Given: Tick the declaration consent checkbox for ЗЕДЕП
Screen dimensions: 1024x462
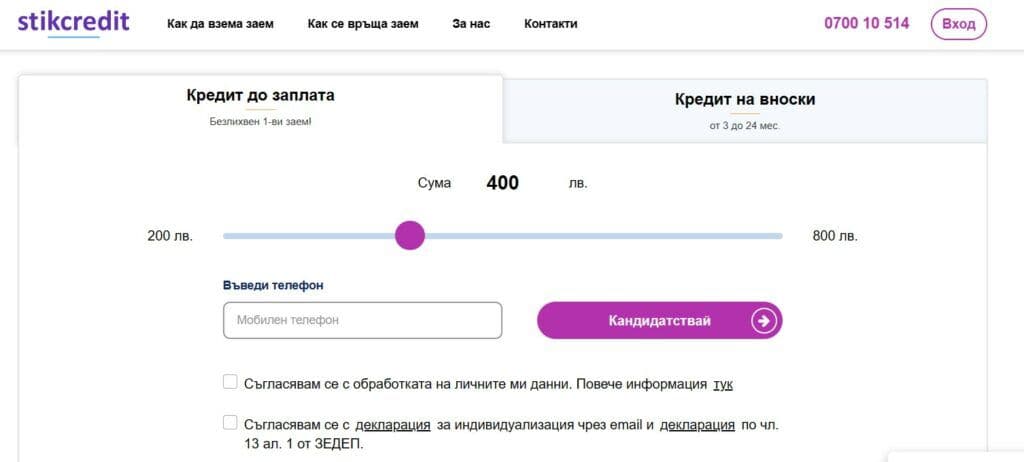Looking at the screenshot, I should 230,423.
